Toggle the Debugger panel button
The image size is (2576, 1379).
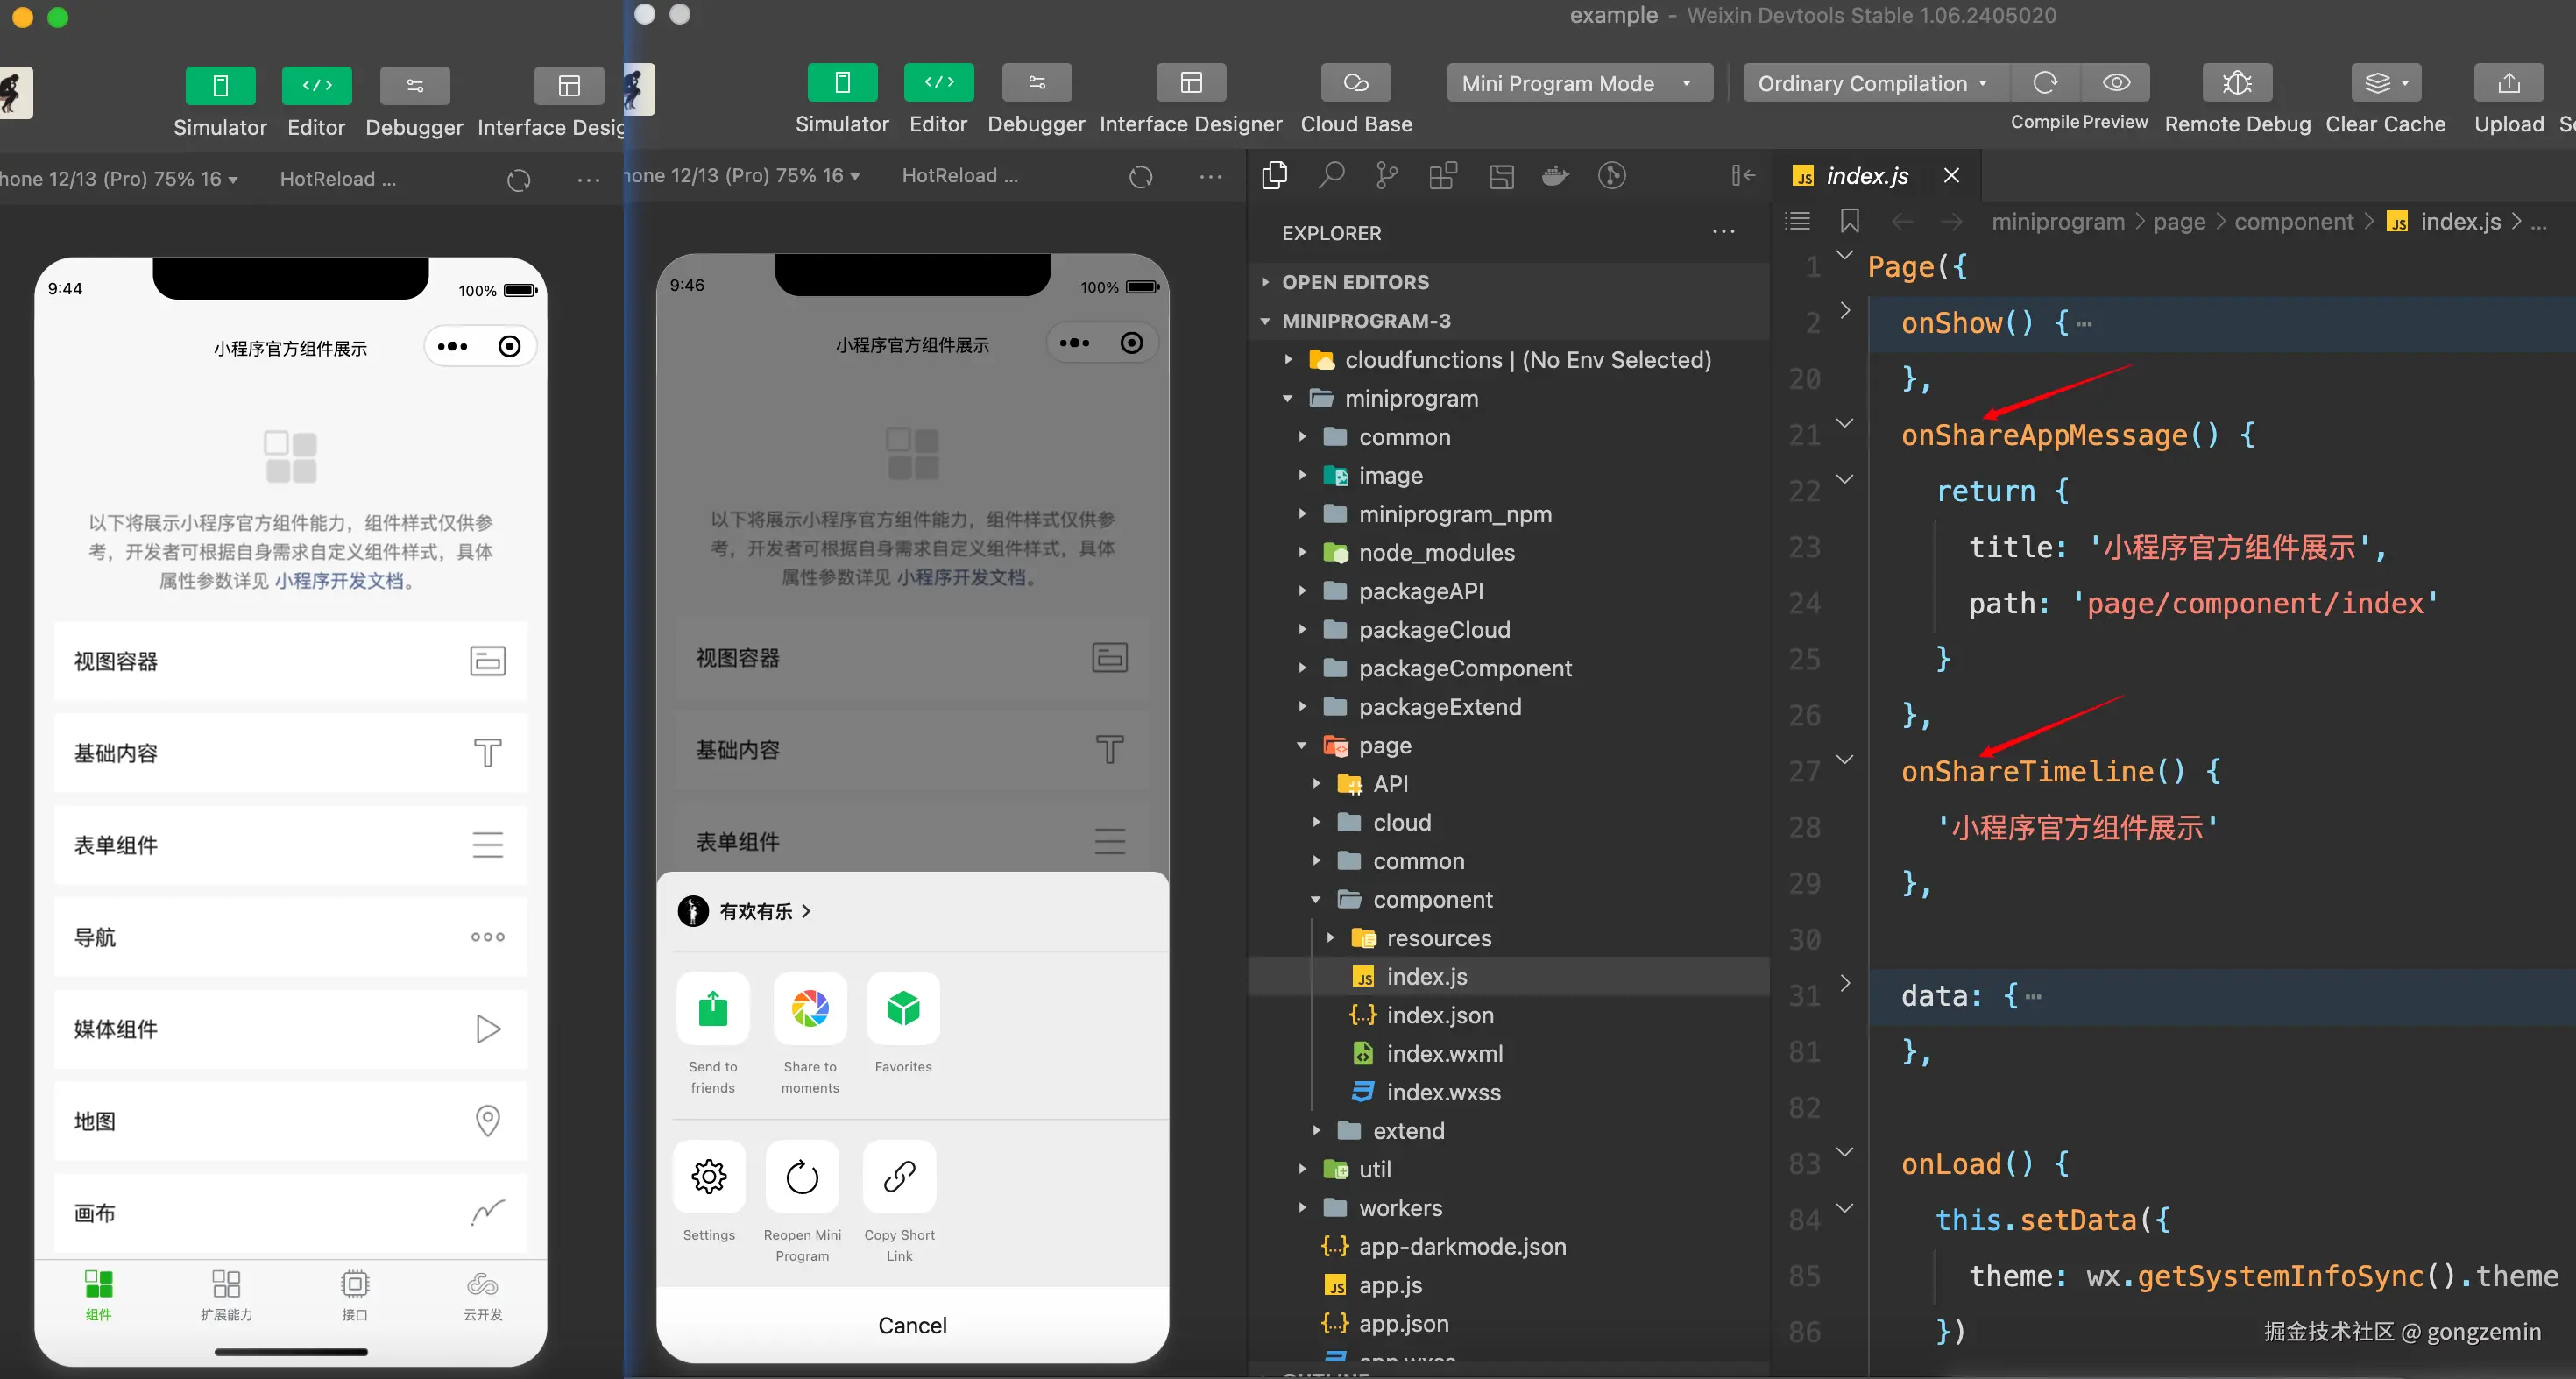[x=1036, y=83]
